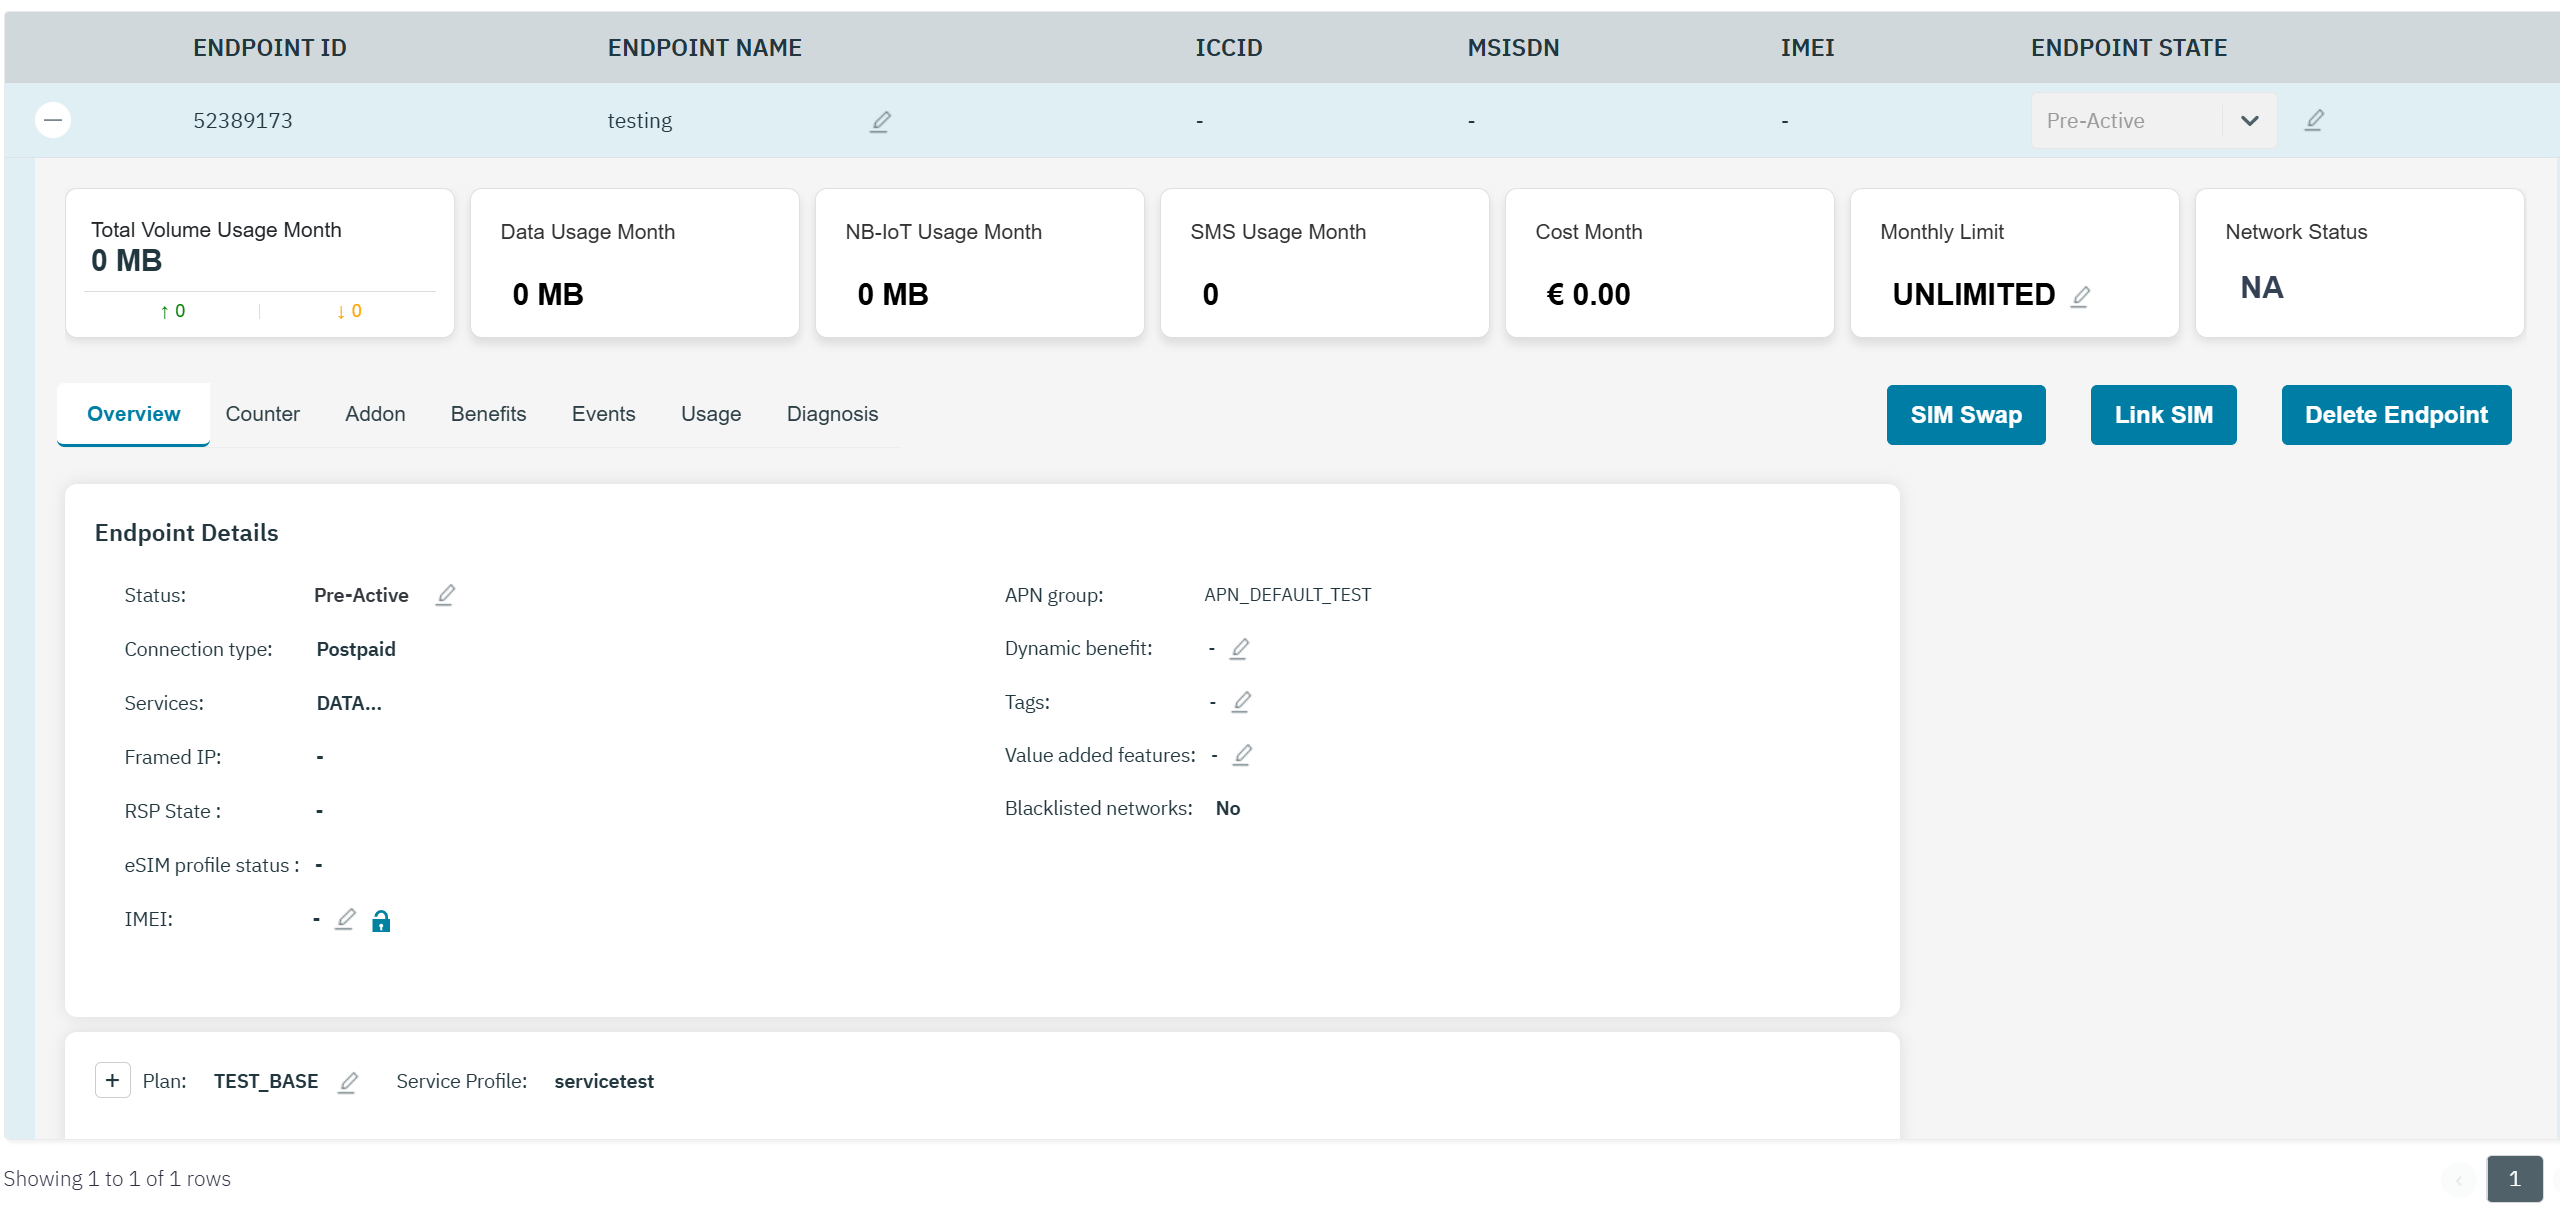Edit Value added features pencil icon
Image resolution: width=2560 pixels, height=1208 pixels.
1242,755
